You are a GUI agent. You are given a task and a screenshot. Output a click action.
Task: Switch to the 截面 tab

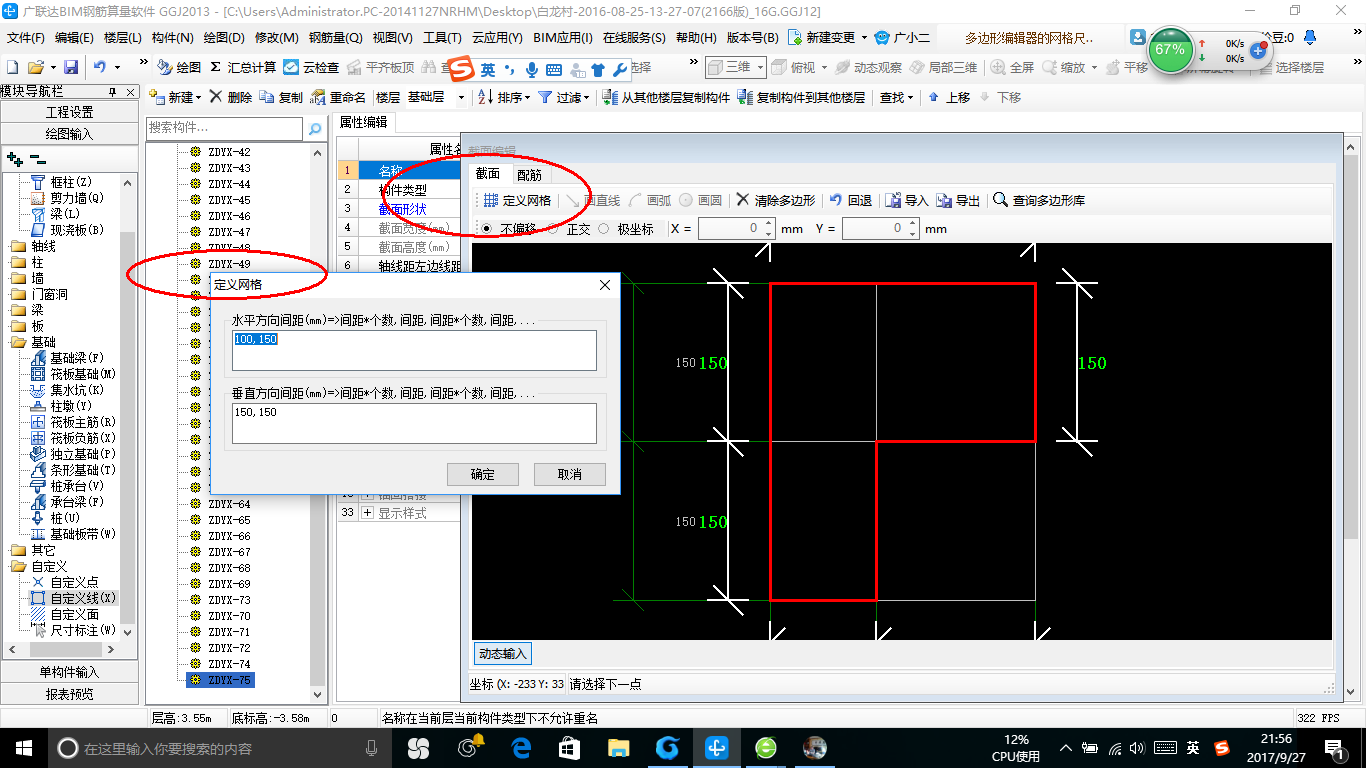tap(488, 173)
